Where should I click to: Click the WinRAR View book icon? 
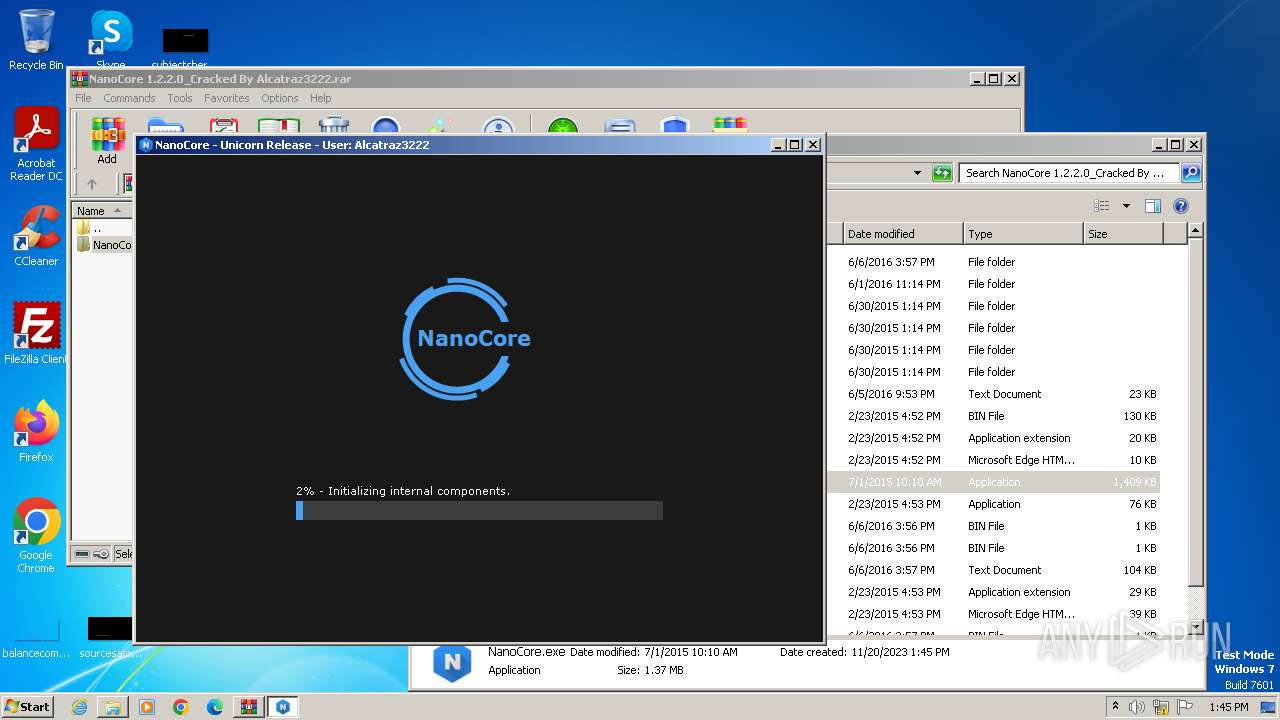(x=279, y=126)
